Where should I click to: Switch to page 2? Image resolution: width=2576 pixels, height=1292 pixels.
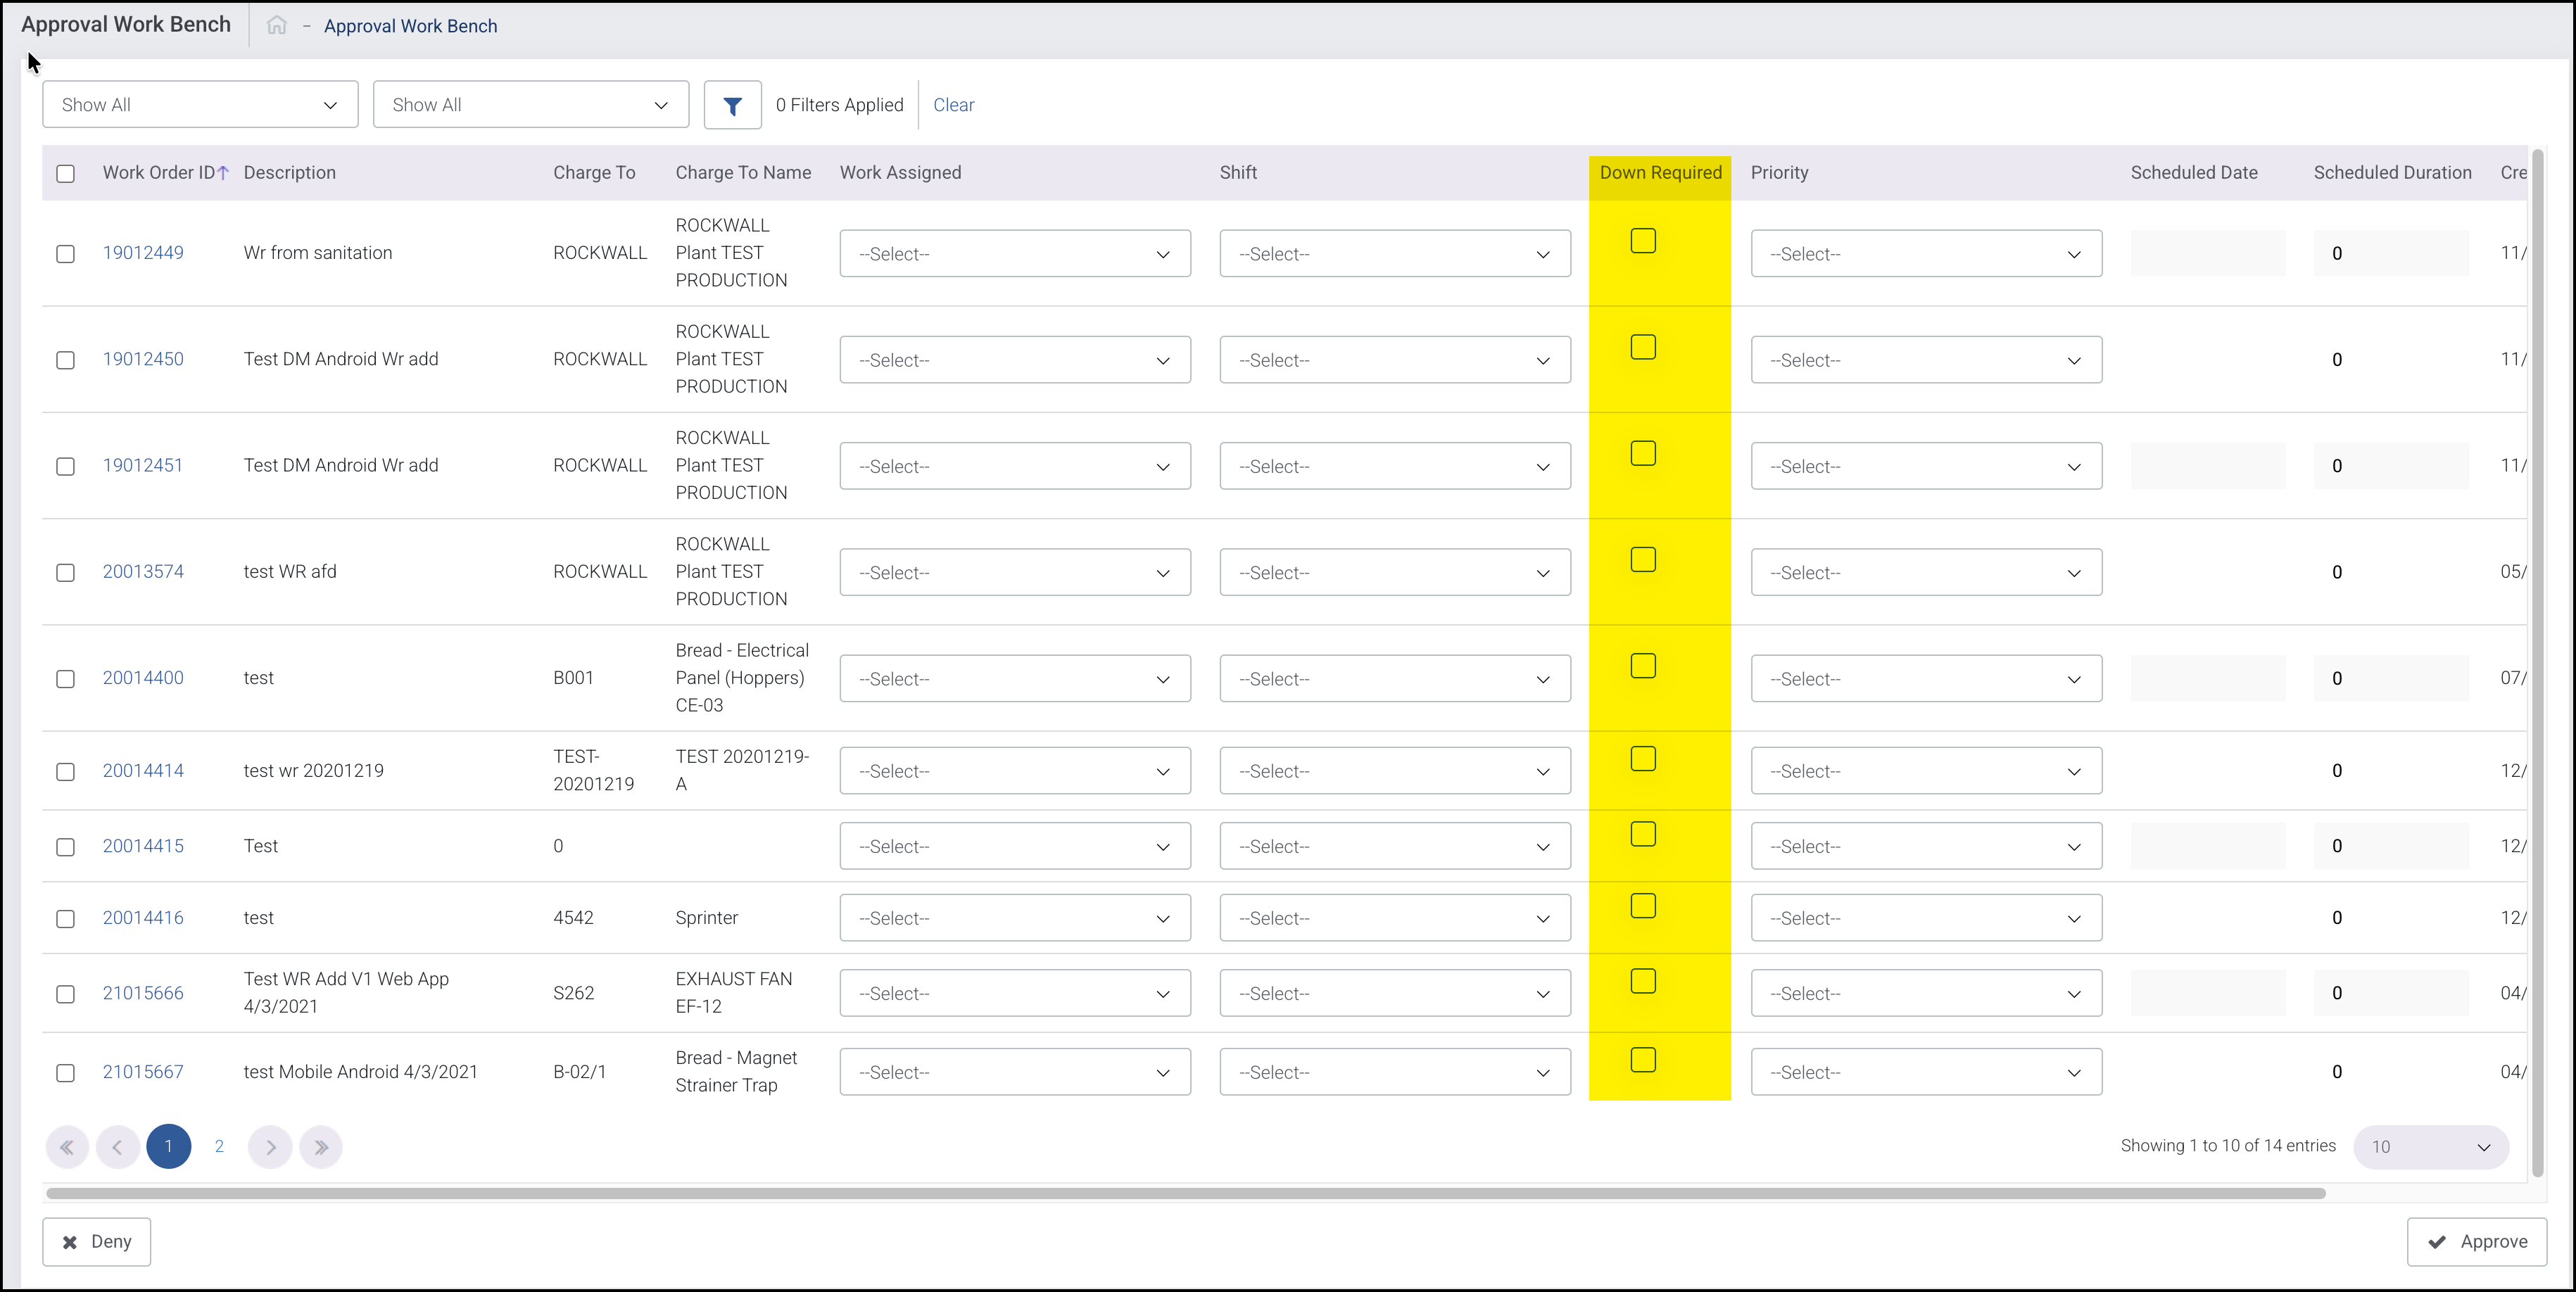[219, 1147]
